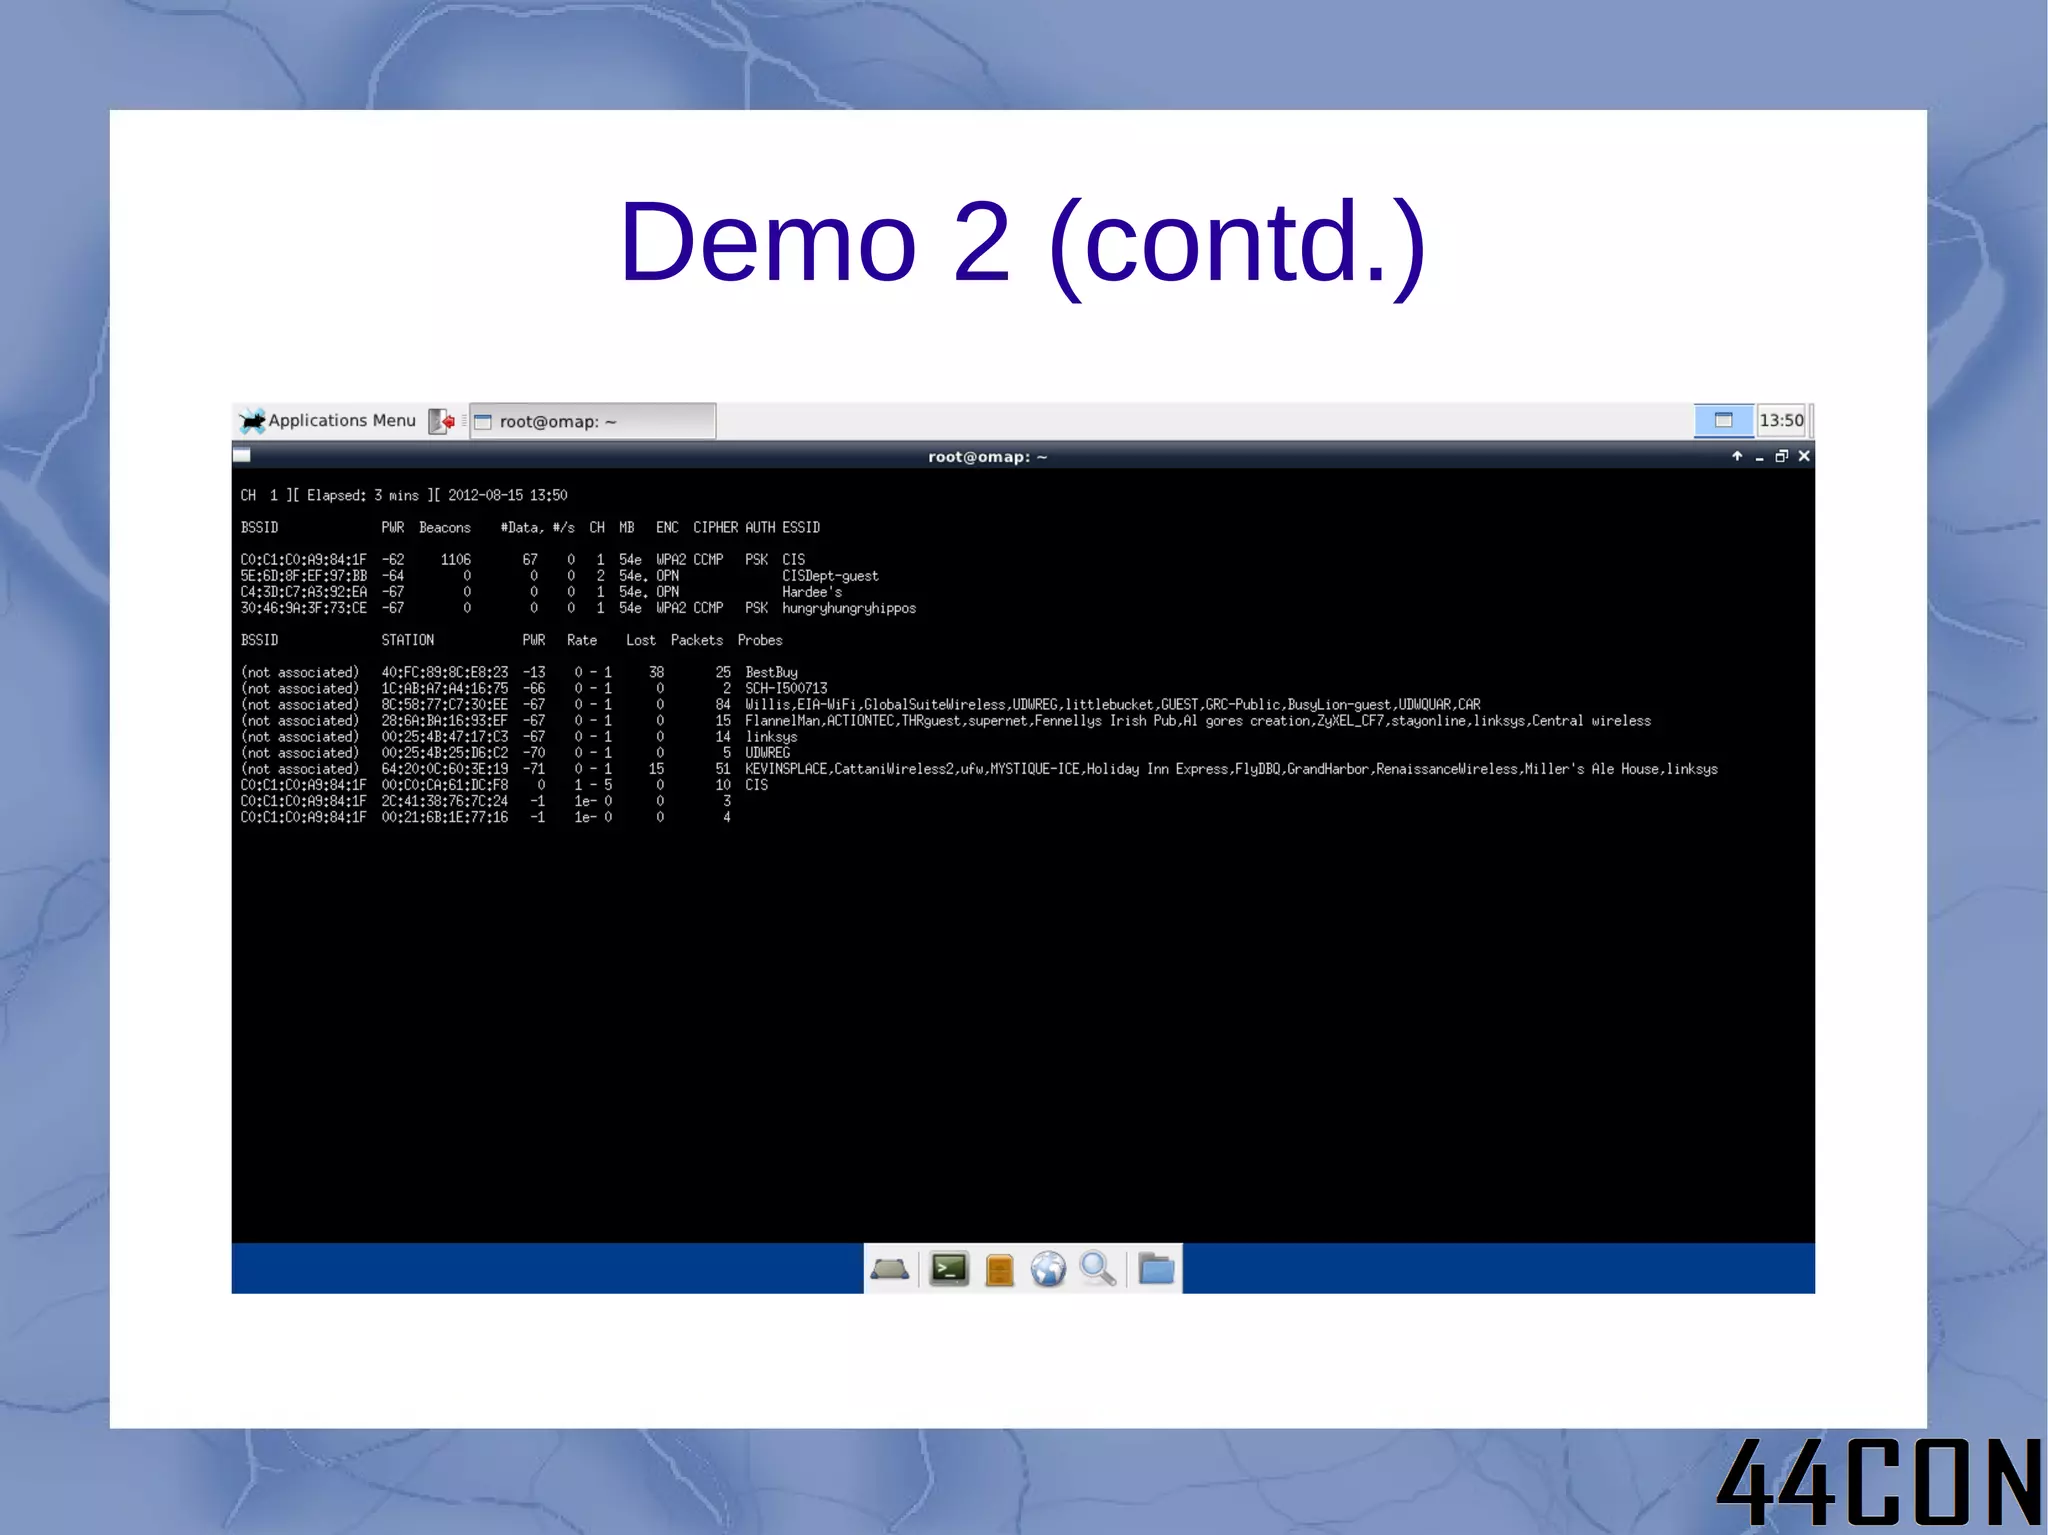Image resolution: width=2048 pixels, height=1535 pixels.
Task: Click the STATION column header
Action: [408, 640]
